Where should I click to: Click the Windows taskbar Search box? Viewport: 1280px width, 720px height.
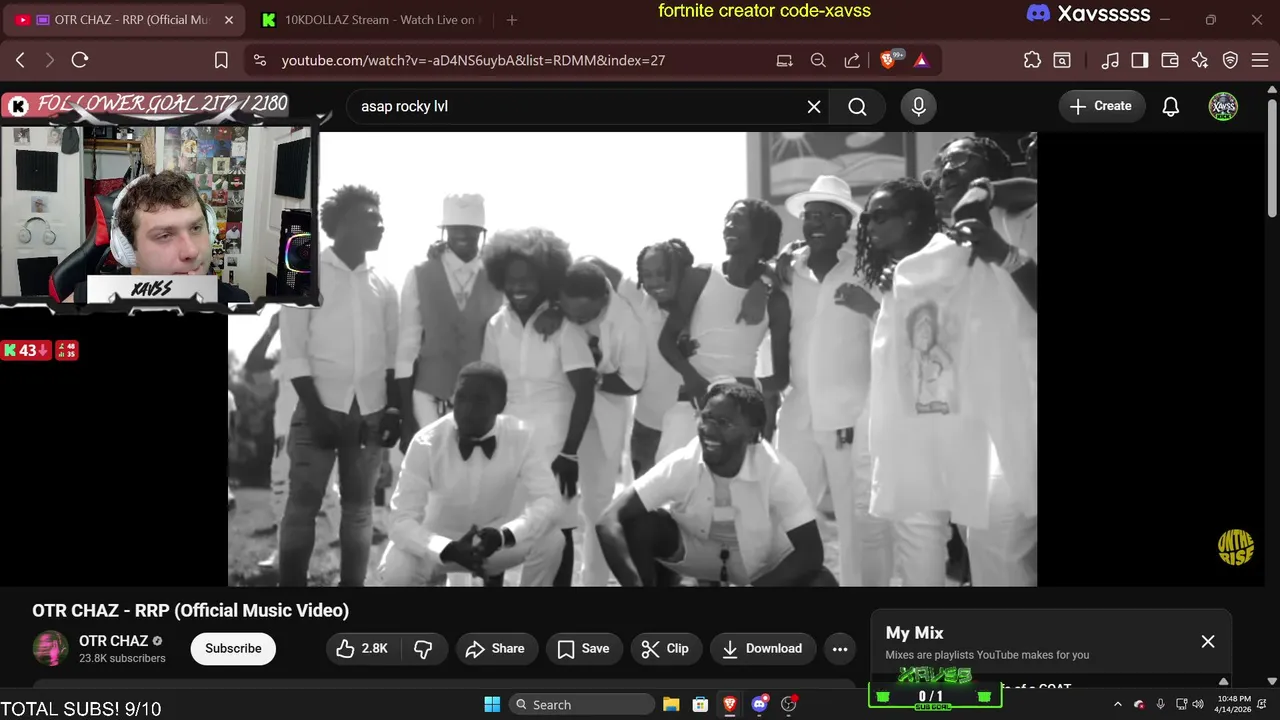pos(584,704)
